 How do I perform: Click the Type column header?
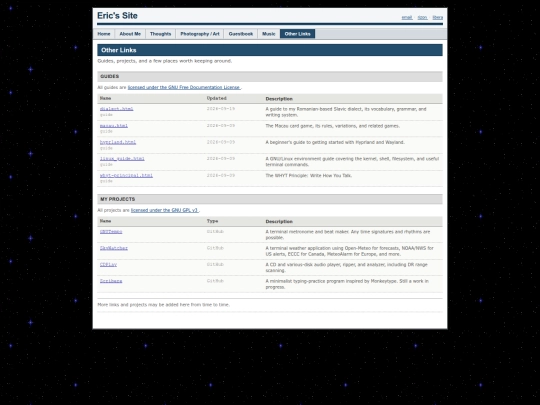[212, 221]
